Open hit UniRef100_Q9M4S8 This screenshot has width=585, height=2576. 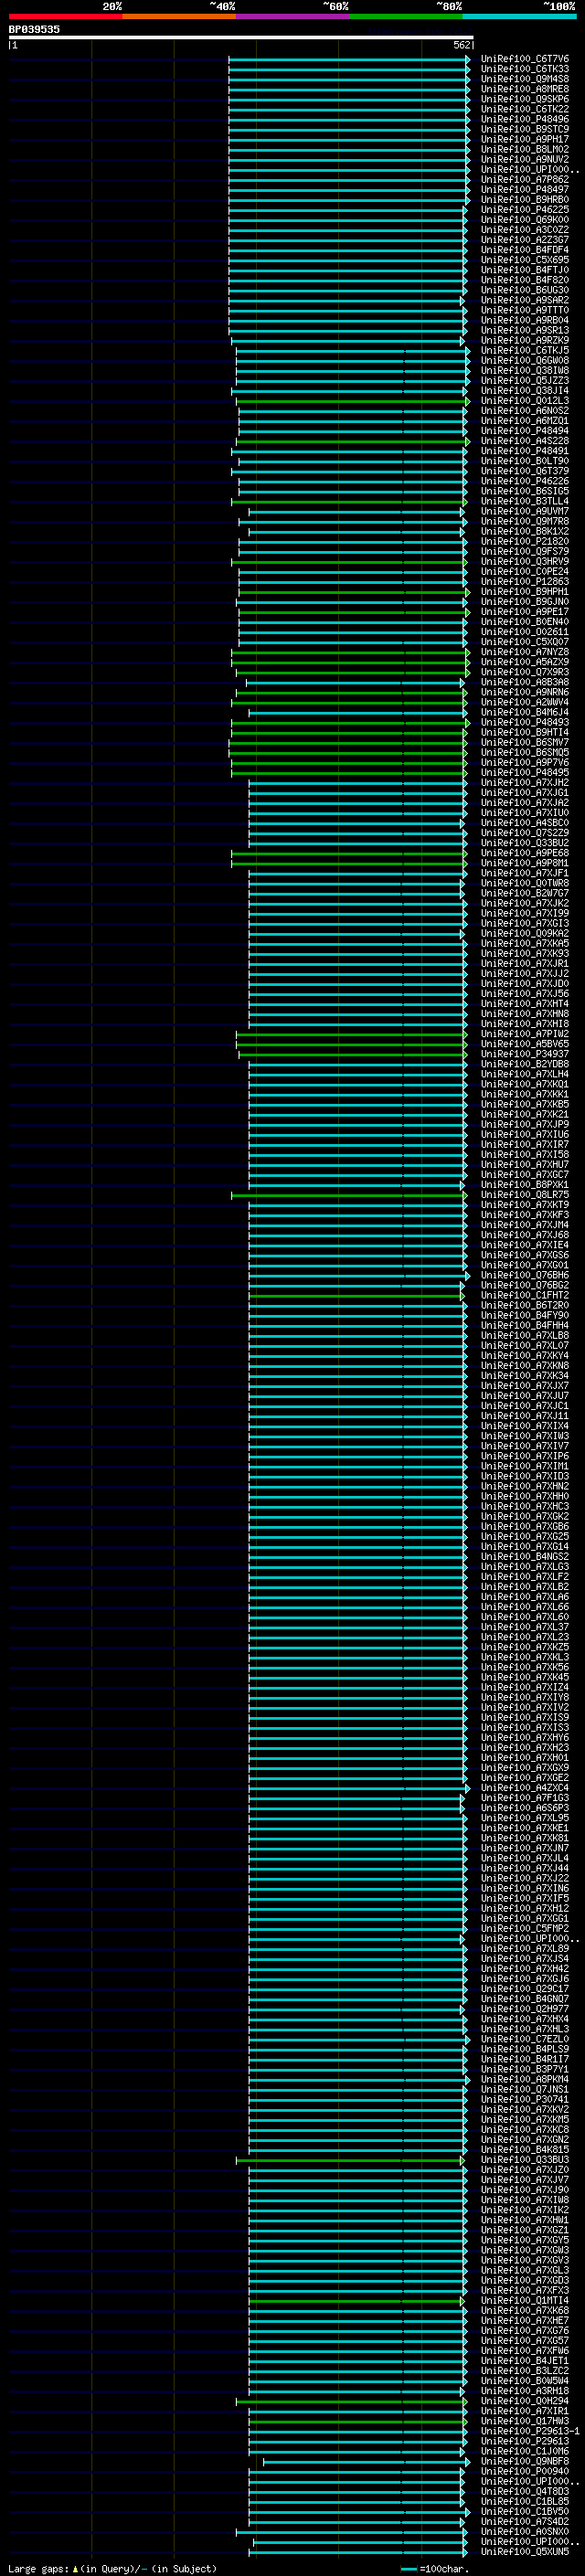pos(525,79)
